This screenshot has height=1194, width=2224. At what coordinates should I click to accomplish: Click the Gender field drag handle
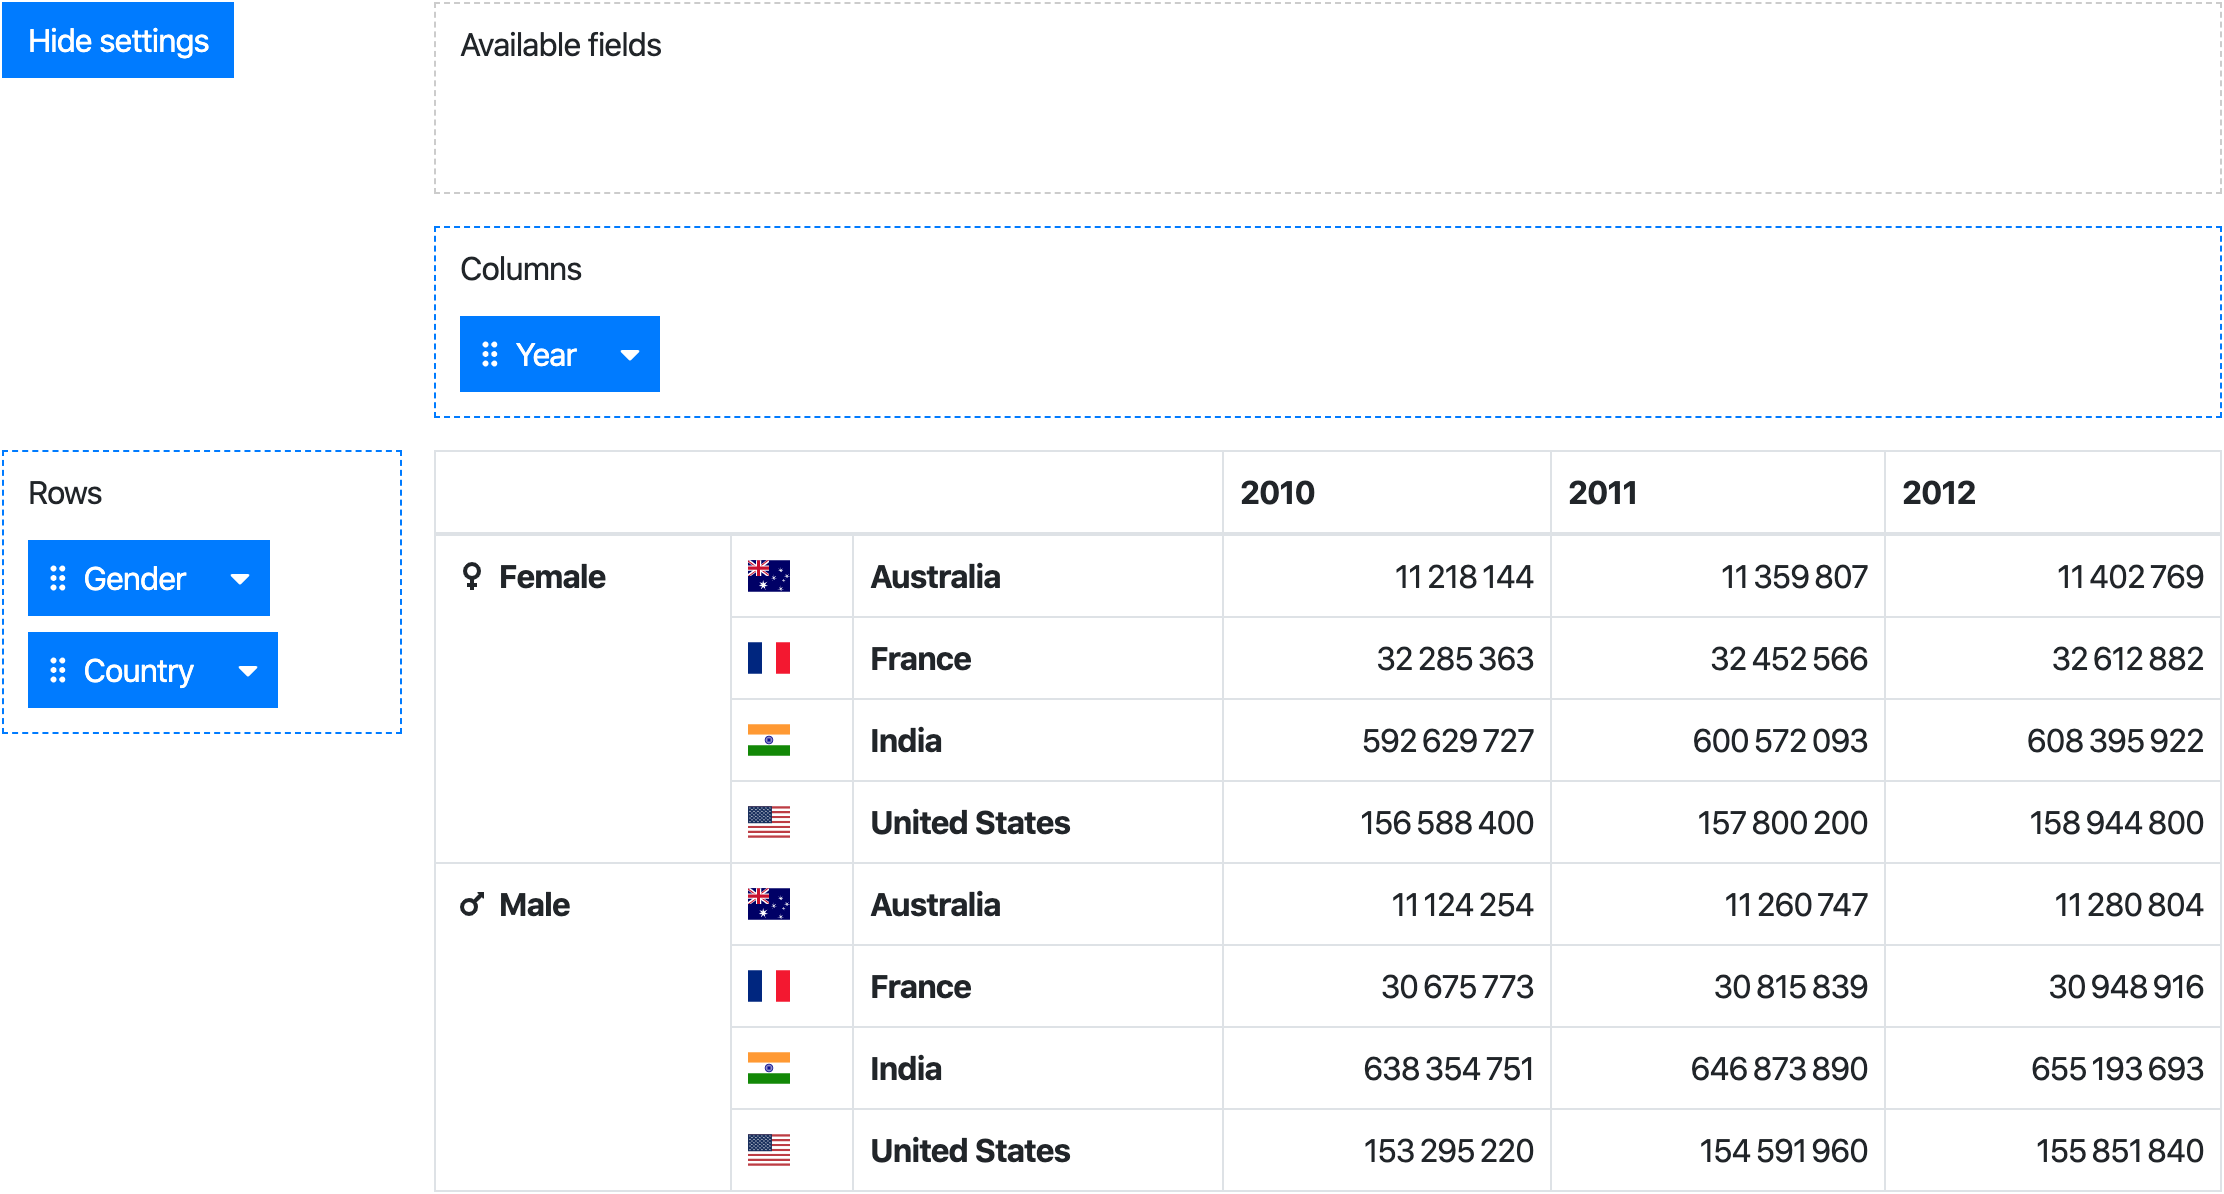click(58, 578)
